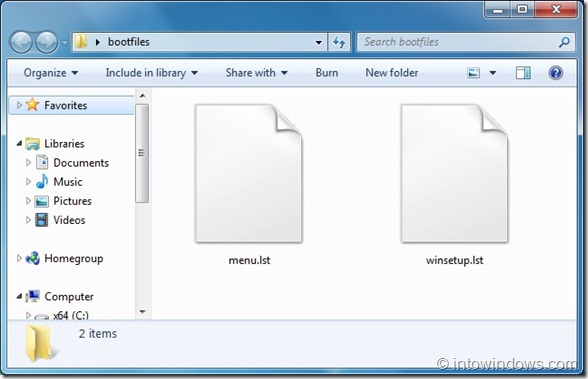Select the menu.lst file icon
This screenshot has width=588, height=379.
[x=249, y=173]
